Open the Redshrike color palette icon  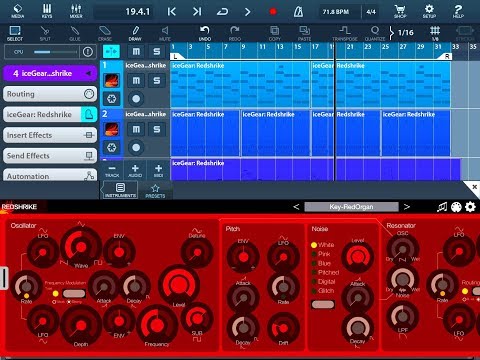(456, 207)
